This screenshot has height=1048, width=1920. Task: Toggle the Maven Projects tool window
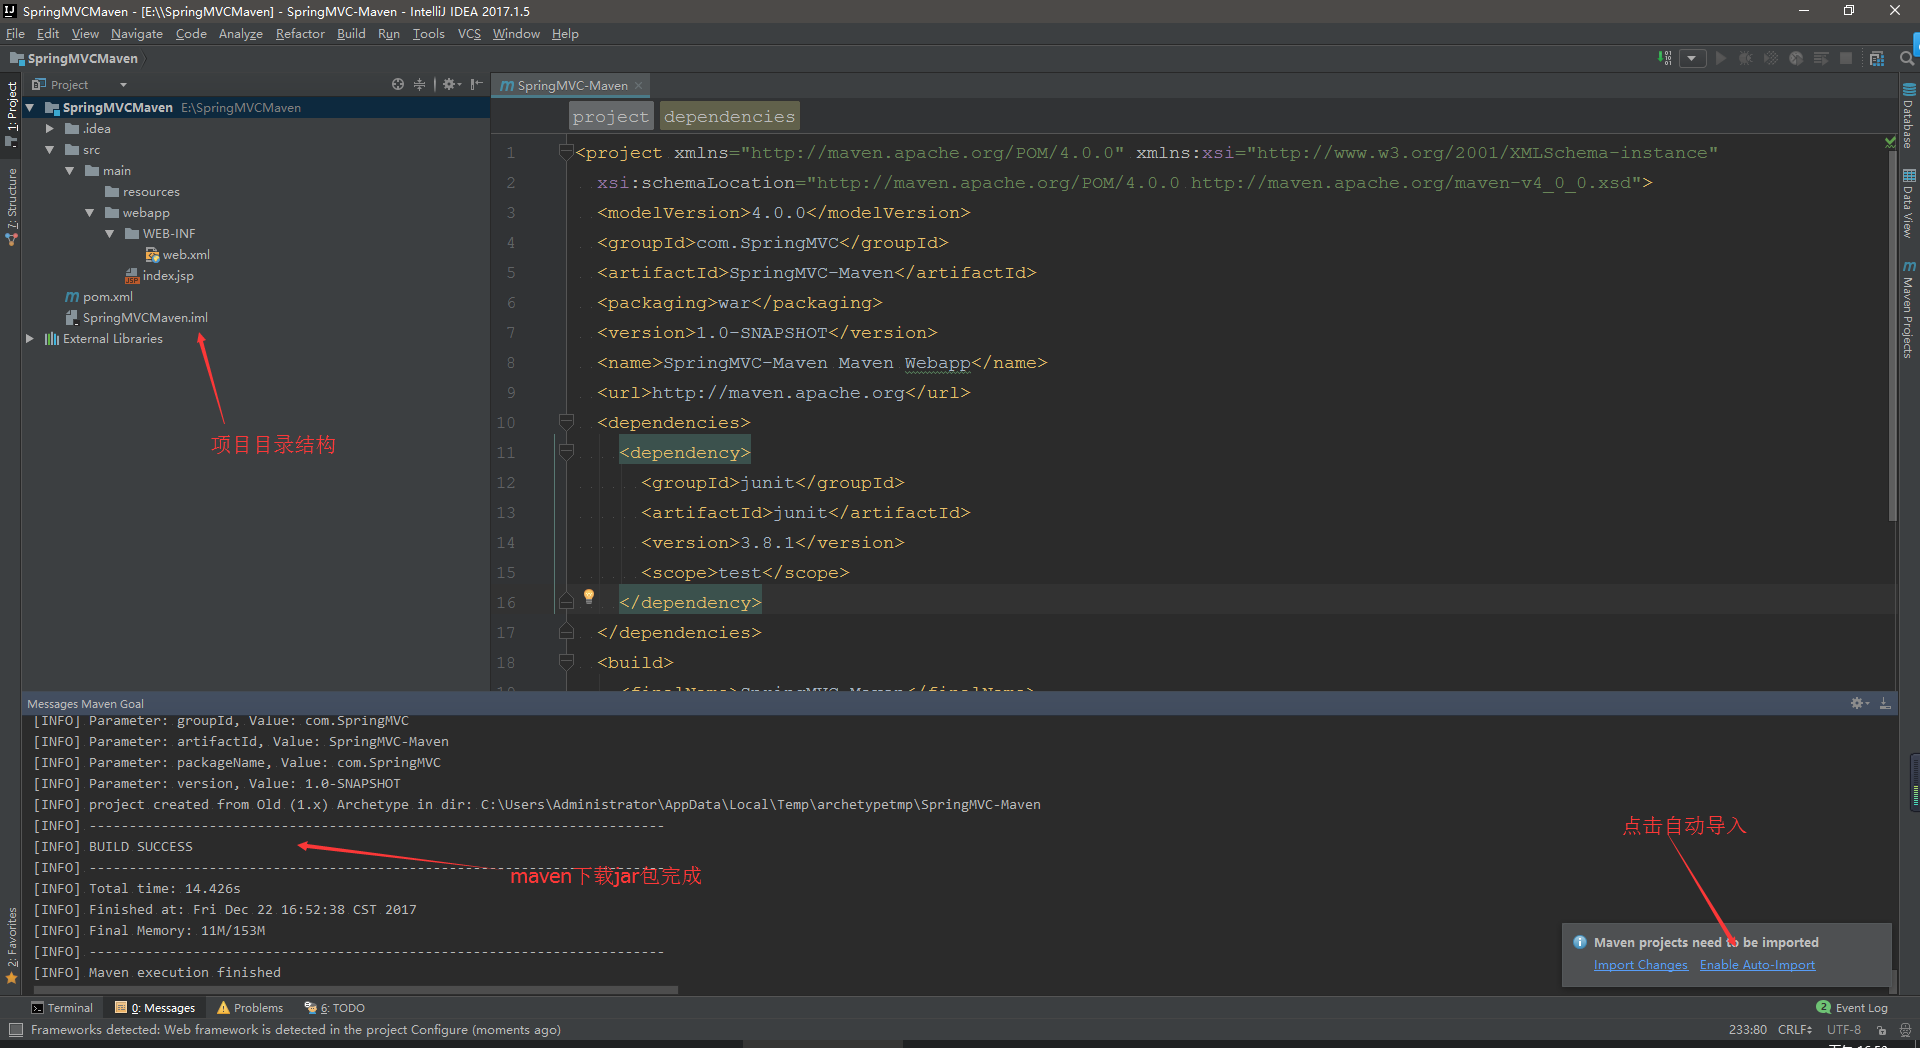pyautogui.click(x=1909, y=310)
